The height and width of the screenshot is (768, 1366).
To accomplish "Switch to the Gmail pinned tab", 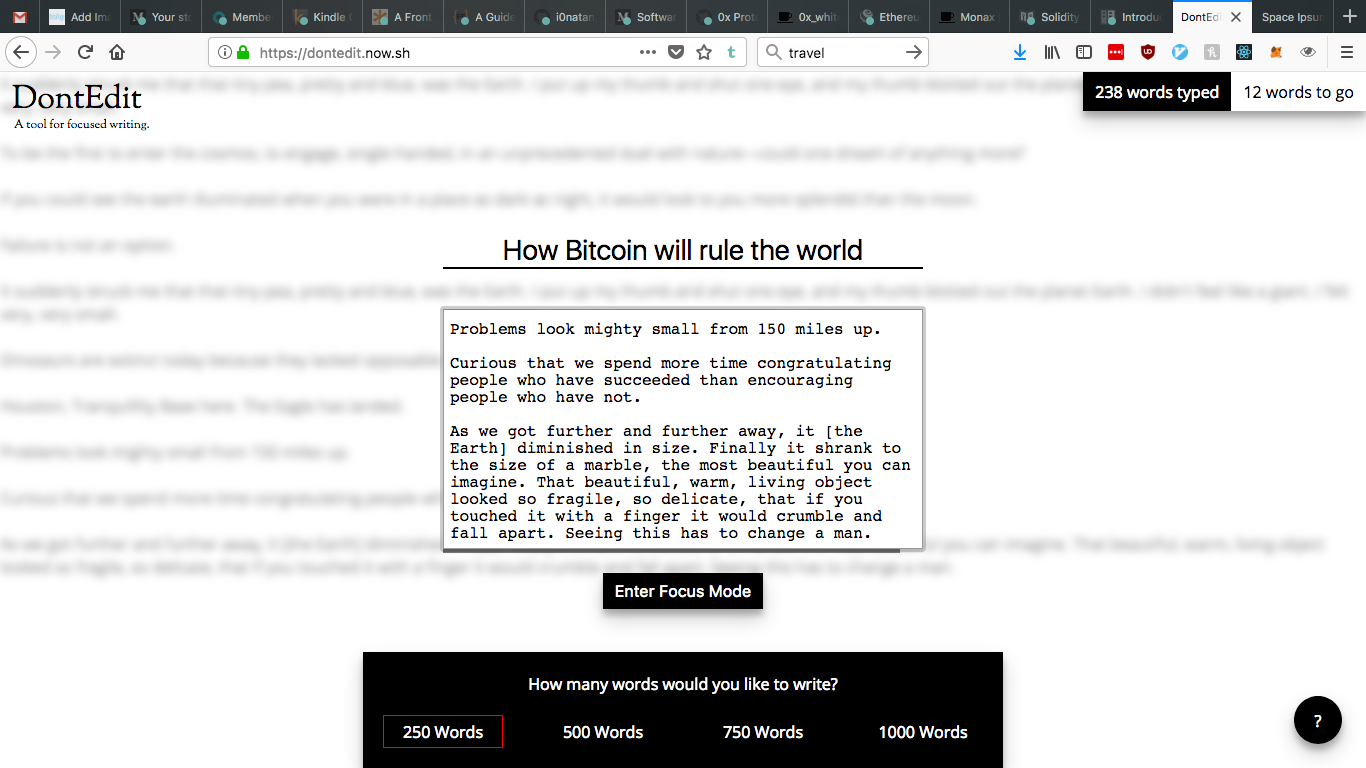I will (x=20, y=17).
